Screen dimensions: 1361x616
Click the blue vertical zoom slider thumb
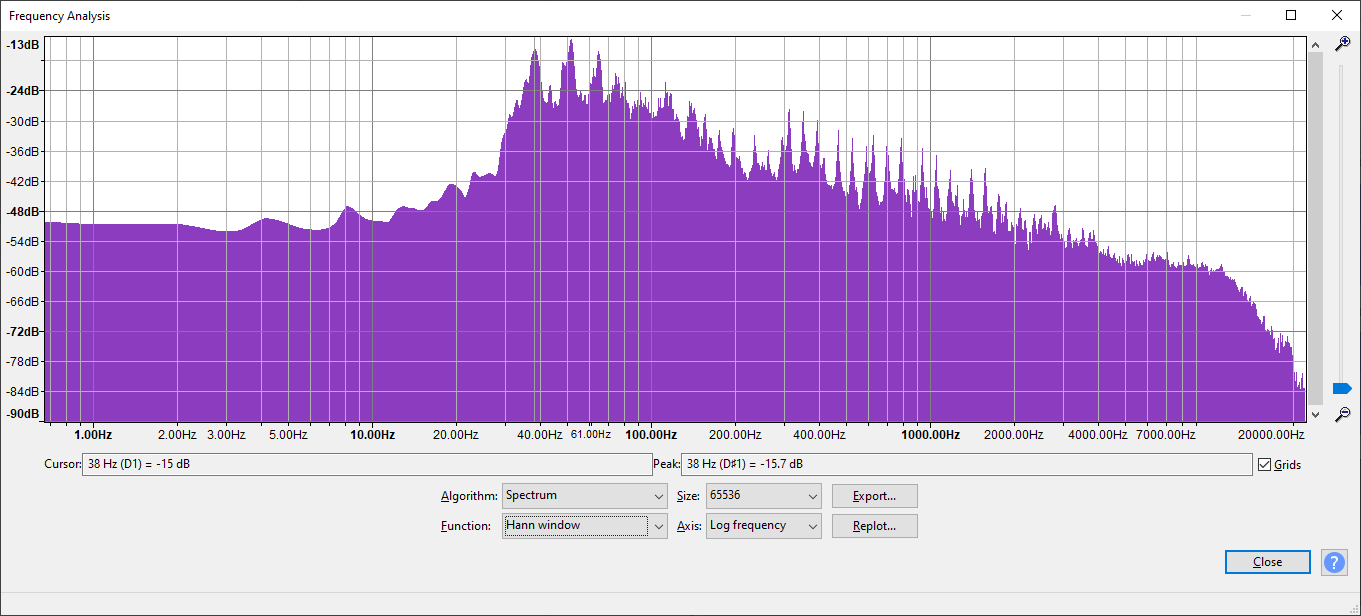tap(1342, 388)
